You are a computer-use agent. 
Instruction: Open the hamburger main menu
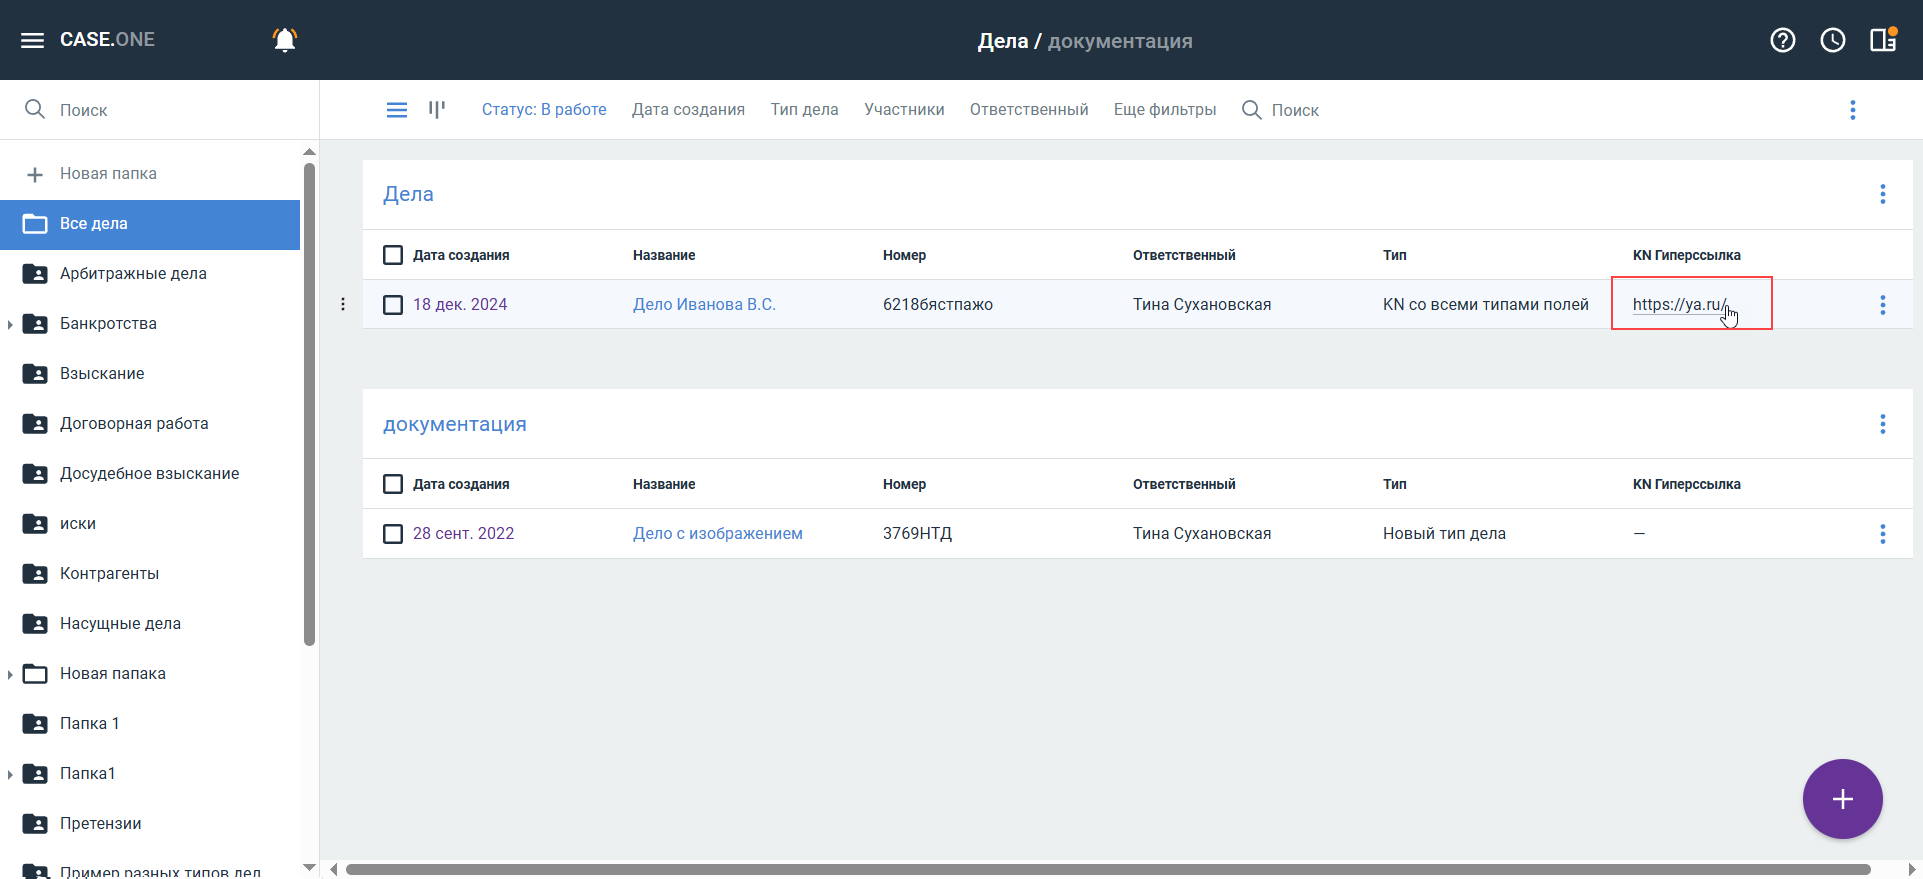(x=32, y=40)
